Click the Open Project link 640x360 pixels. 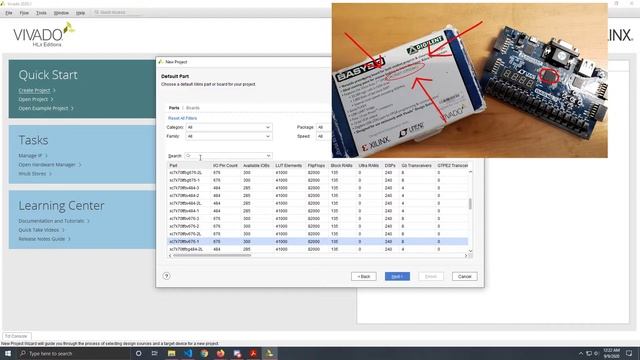tap(33, 99)
